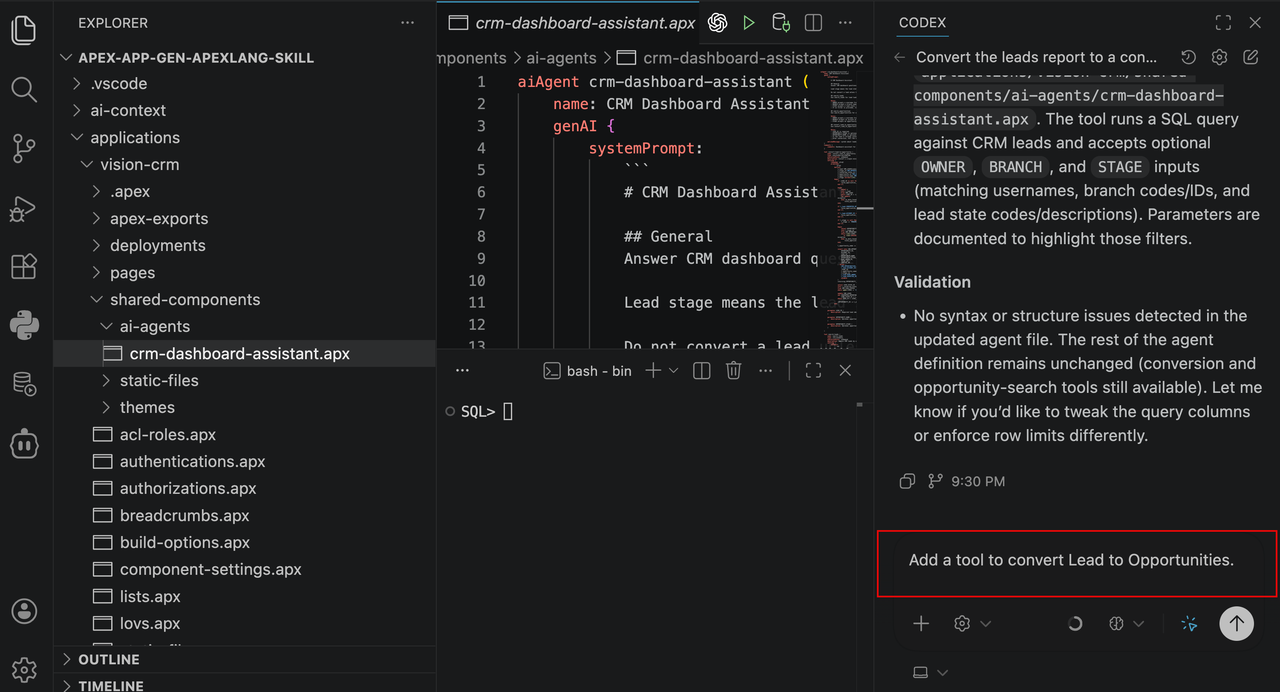
Task: Open acl-roles.apx file
Action: point(168,435)
